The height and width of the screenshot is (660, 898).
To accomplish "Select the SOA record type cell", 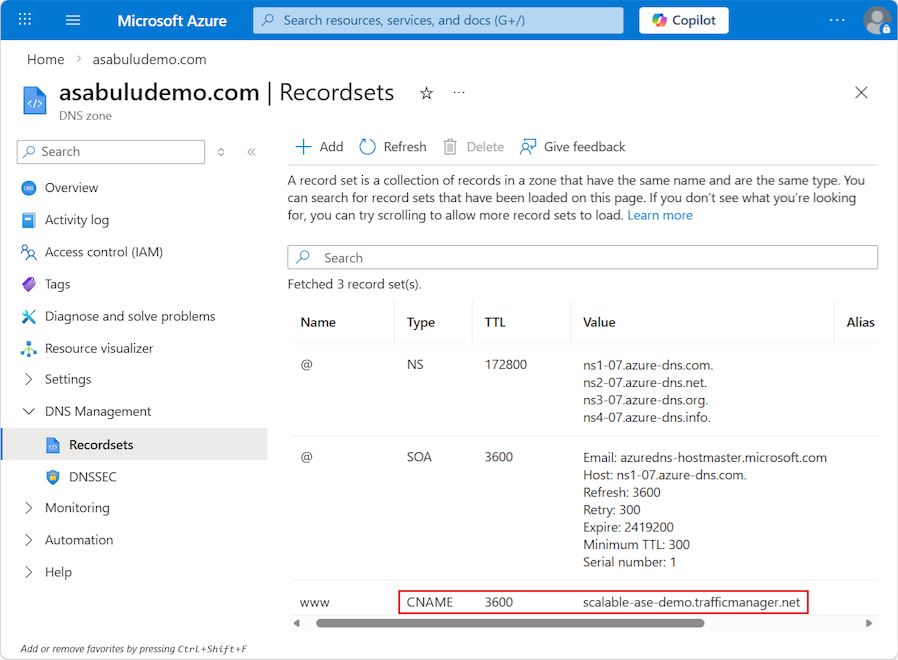I will pyautogui.click(x=419, y=457).
